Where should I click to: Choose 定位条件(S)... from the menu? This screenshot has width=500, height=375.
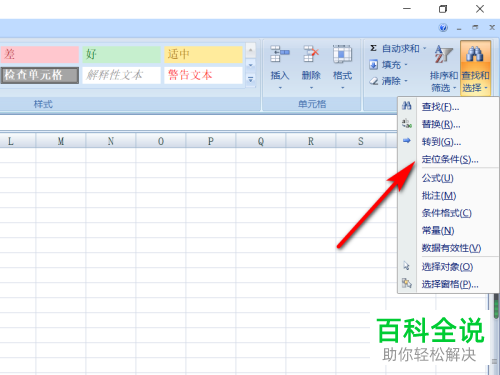448,159
